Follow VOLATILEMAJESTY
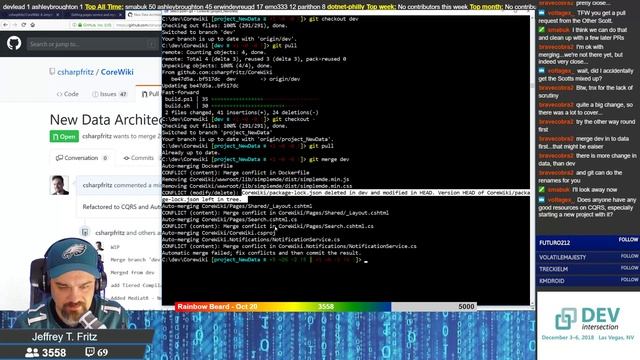The image size is (640, 360). pos(629,256)
